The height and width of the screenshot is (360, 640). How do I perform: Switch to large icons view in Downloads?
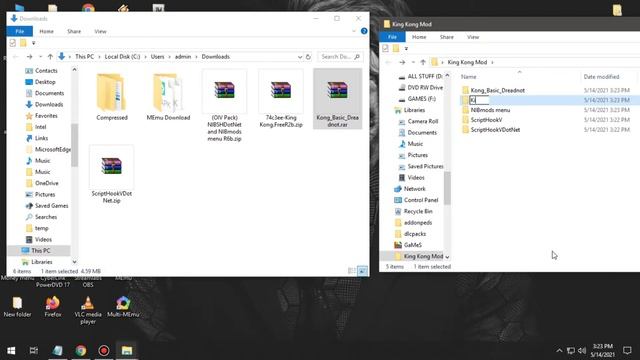click(x=362, y=271)
